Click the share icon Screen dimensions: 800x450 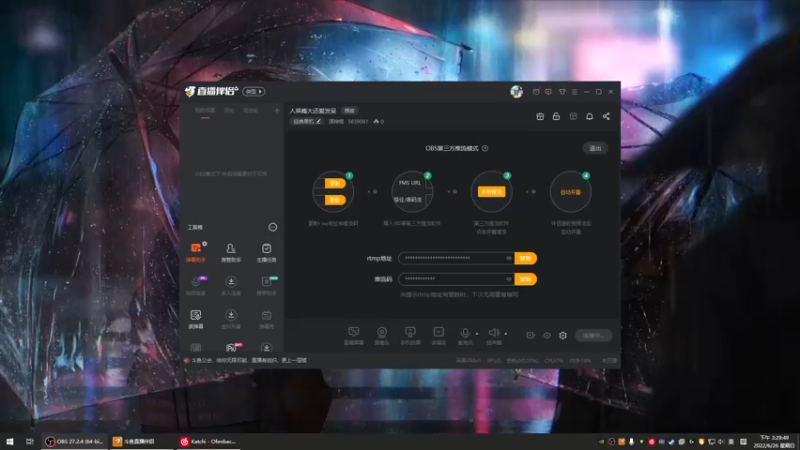click(x=606, y=116)
